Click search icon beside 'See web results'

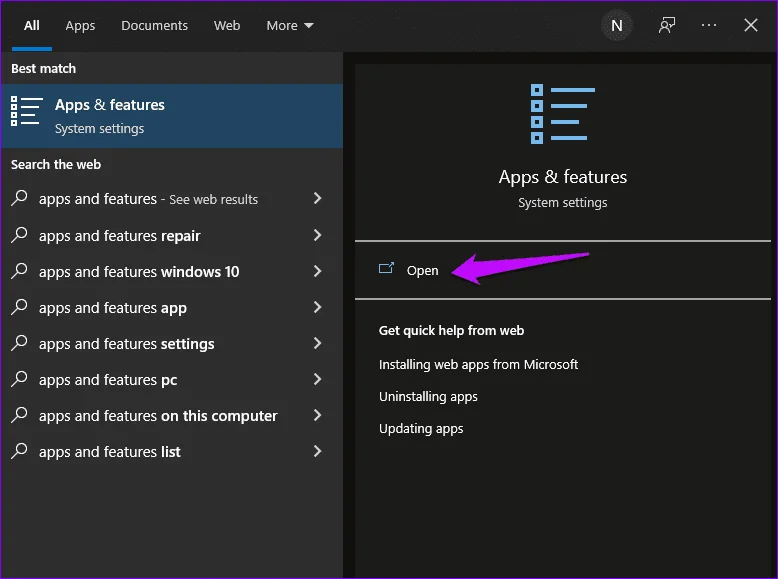pos(19,198)
